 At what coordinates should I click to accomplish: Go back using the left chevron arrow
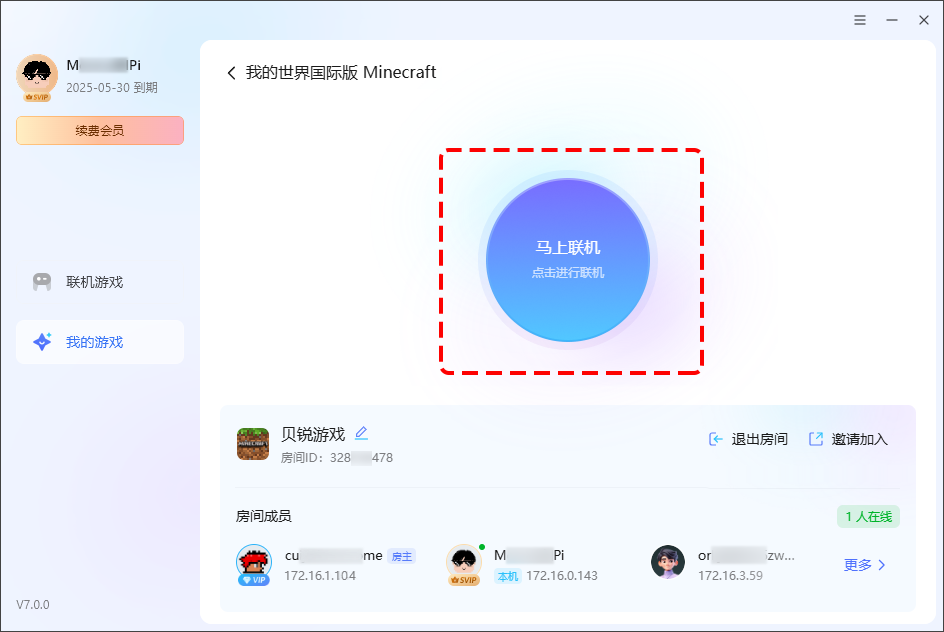coord(231,73)
